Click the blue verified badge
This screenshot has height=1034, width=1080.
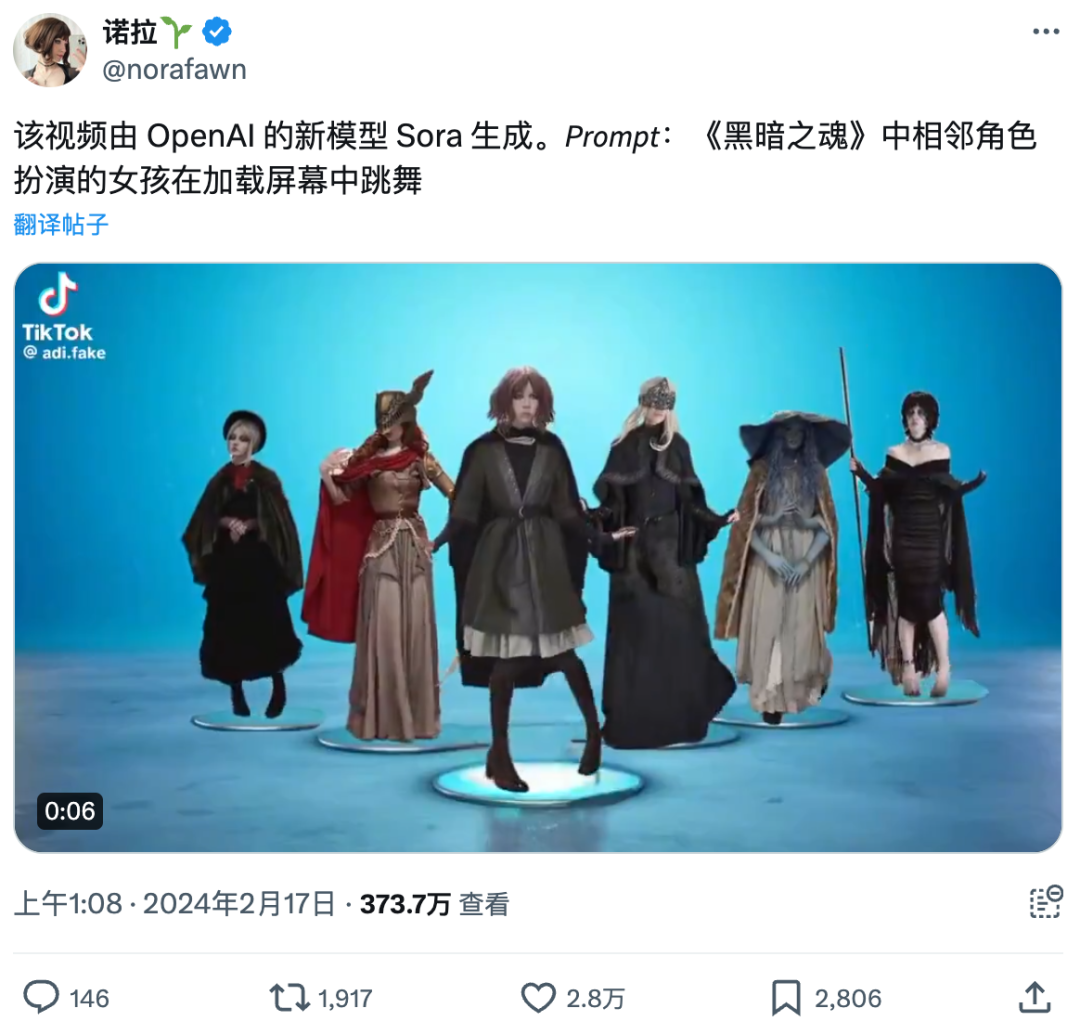click(x=217, y=32)
